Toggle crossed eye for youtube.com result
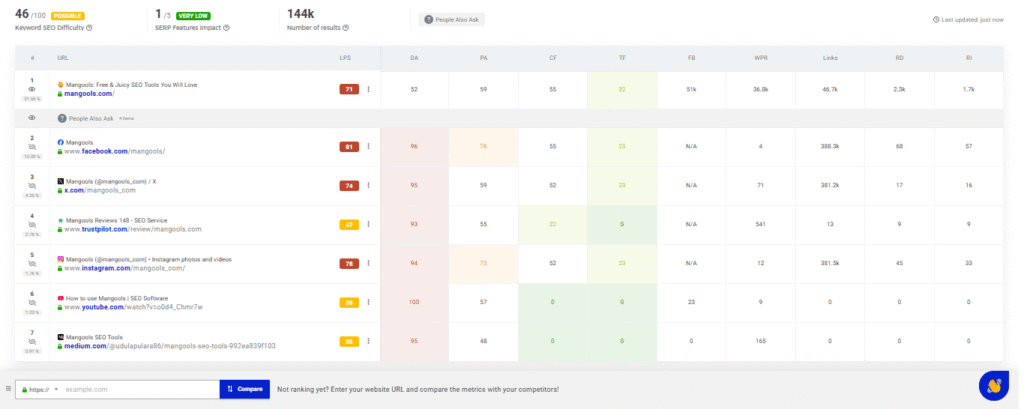The image size is (1024, 409). coord(32,303)
